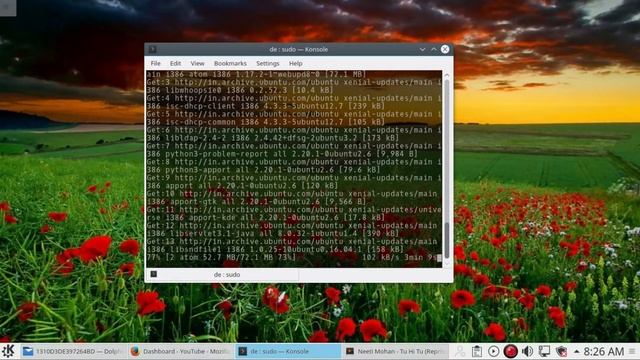Open the KDE application launcher
This screenshot has width=640, height=360.
coord(8,351)
